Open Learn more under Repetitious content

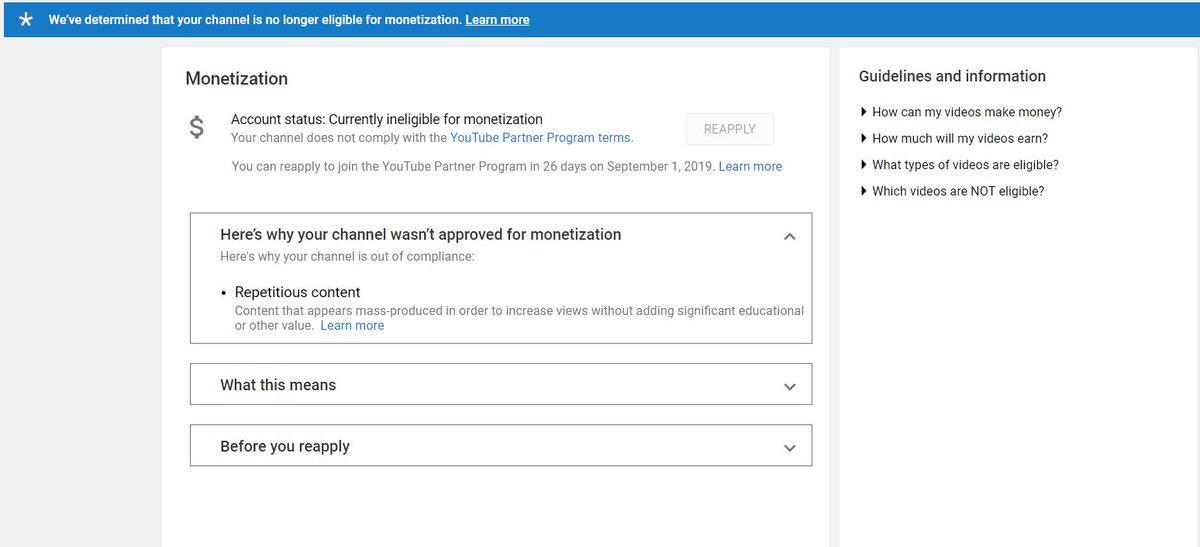coord(352,325)
